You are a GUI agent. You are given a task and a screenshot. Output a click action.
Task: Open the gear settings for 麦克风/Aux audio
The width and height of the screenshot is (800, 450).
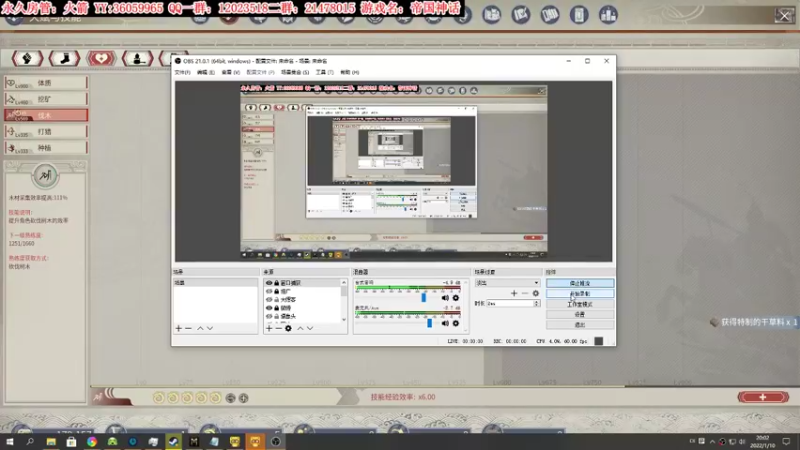click(456, 323)
